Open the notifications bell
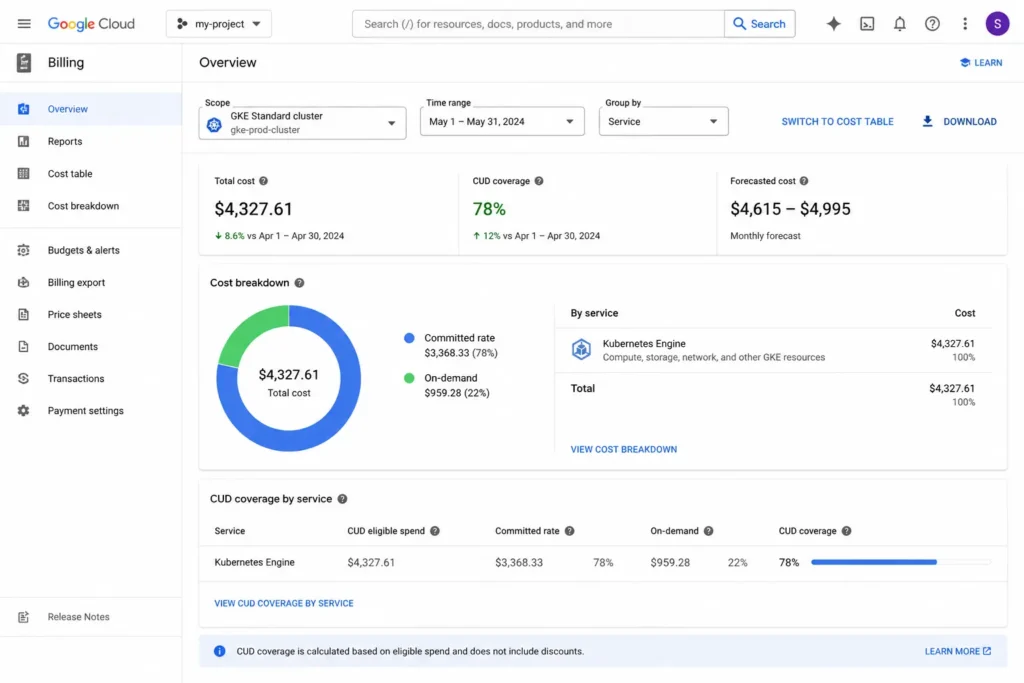This screenshot has height=683, width=1024. 899,24
